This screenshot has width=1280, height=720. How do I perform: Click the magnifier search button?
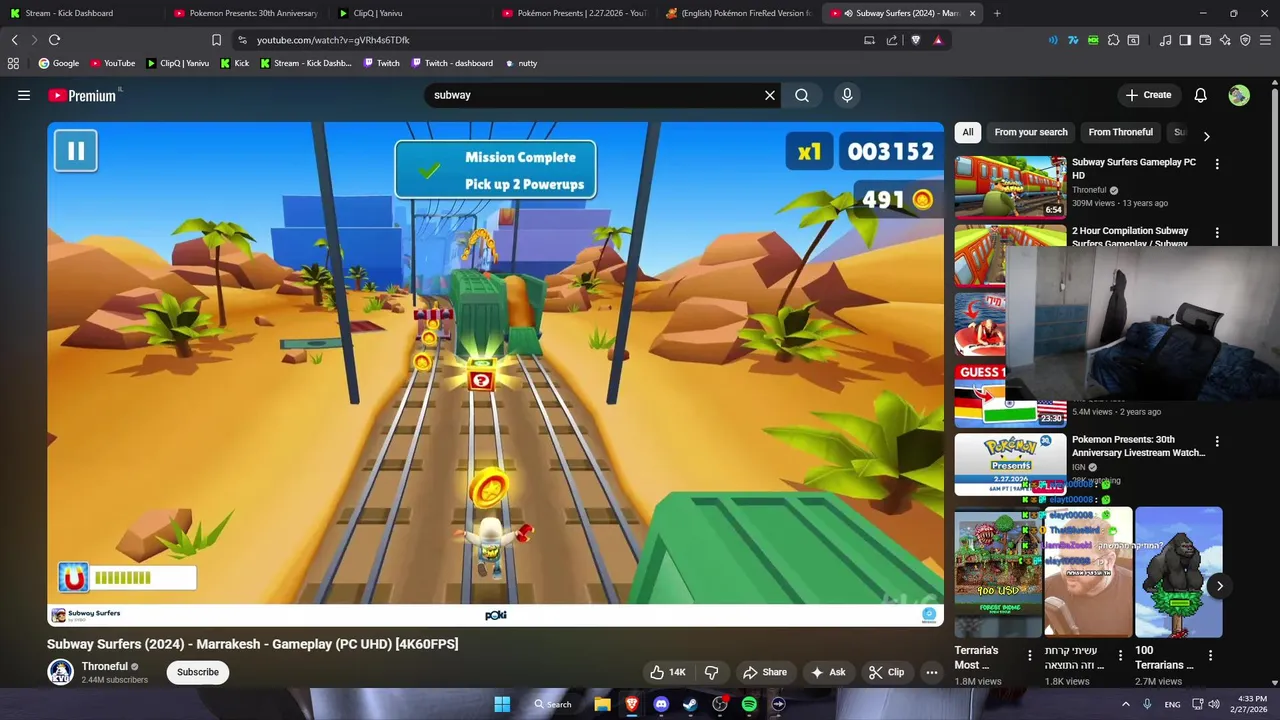[x=802, y=95]
